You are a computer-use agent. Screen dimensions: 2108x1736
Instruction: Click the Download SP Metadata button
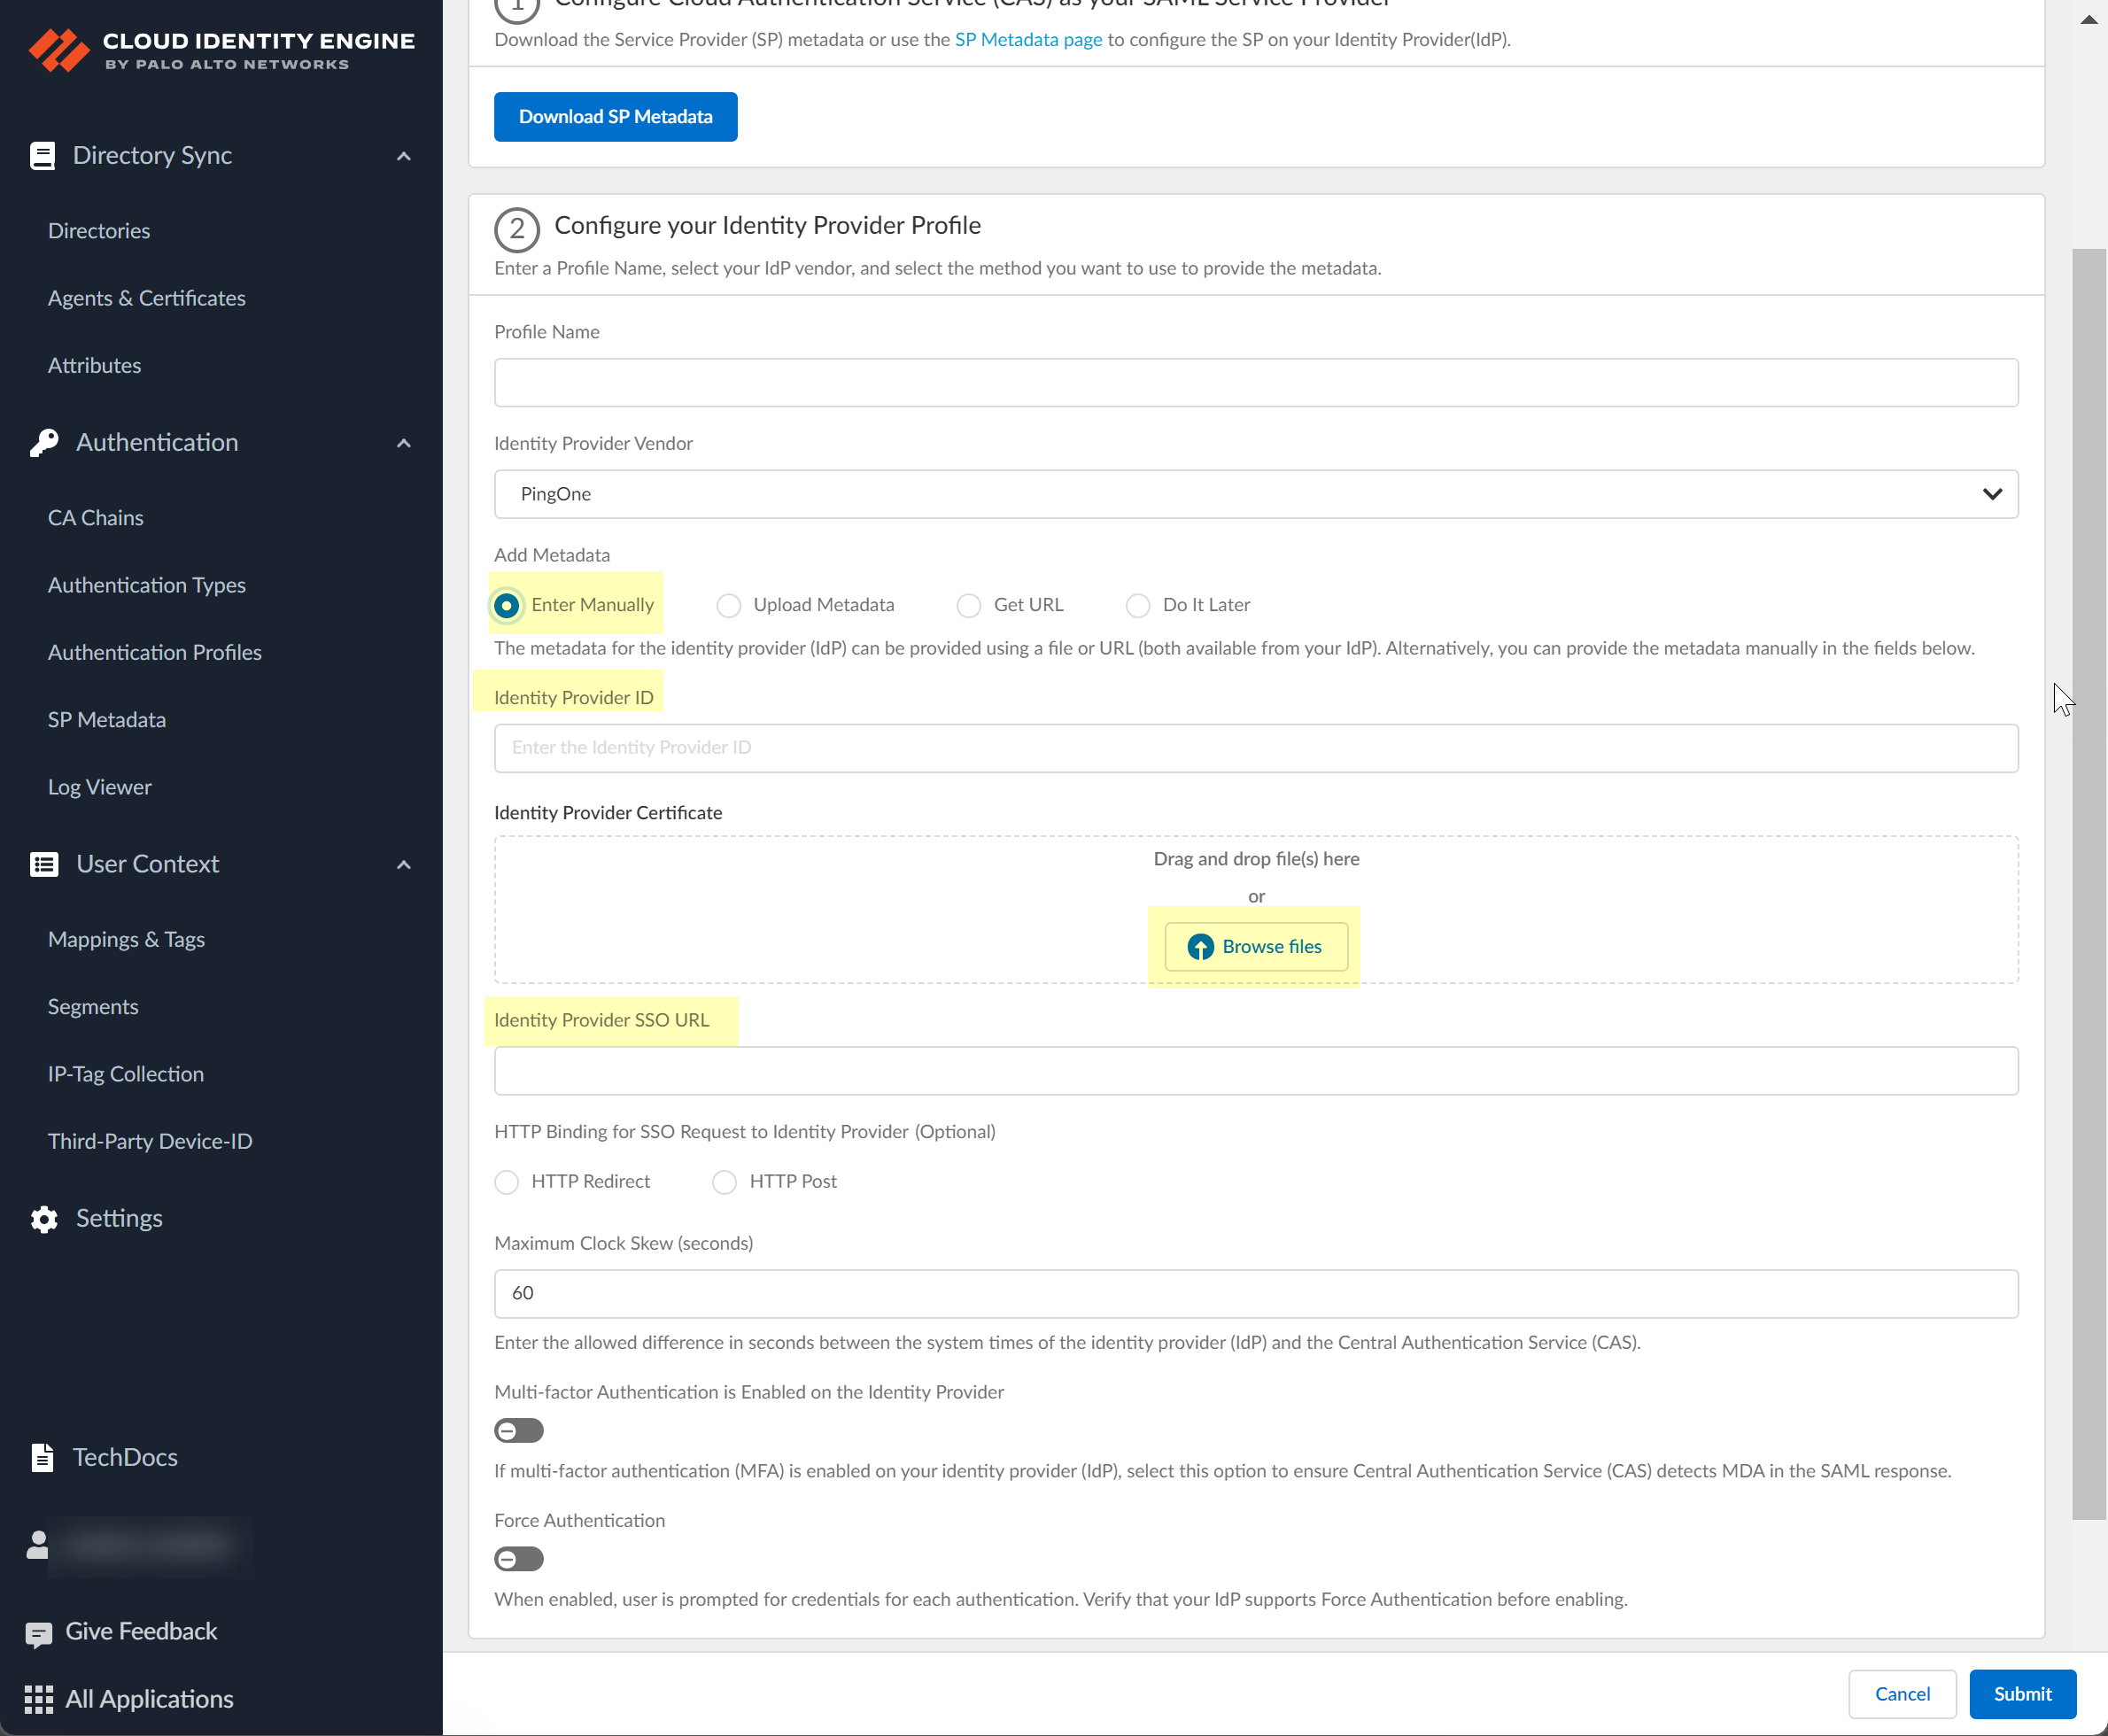coord(615,117)
